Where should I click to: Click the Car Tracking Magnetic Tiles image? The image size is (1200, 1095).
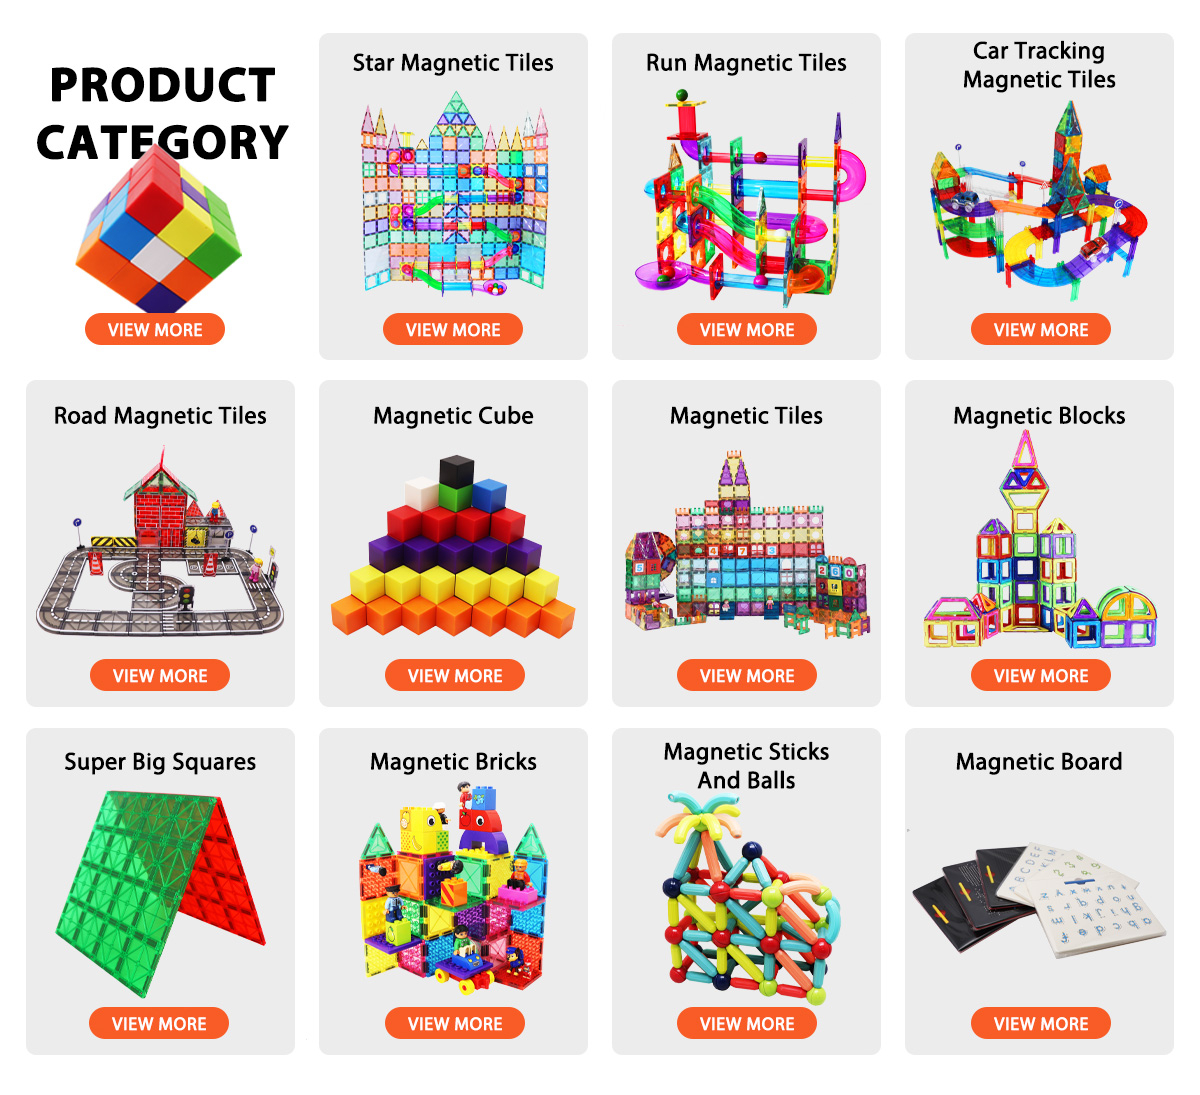[1040, 200]
